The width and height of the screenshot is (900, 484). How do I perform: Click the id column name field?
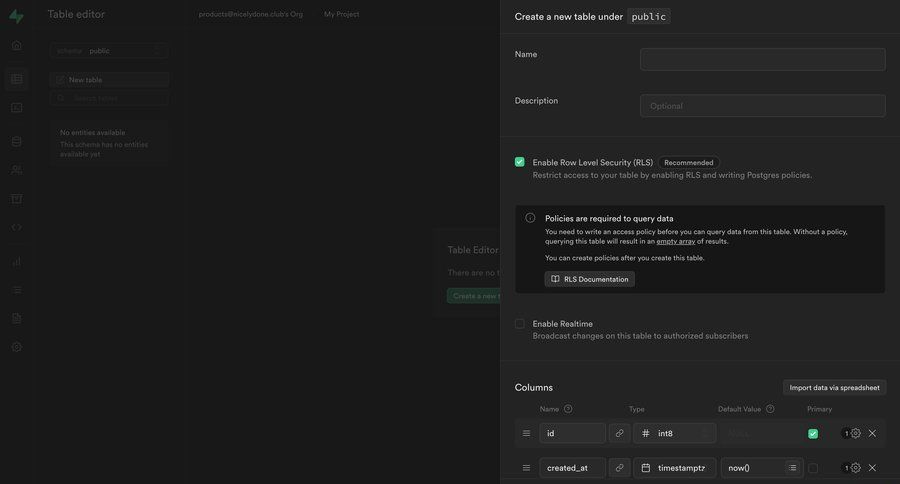(x=572, y=433)
